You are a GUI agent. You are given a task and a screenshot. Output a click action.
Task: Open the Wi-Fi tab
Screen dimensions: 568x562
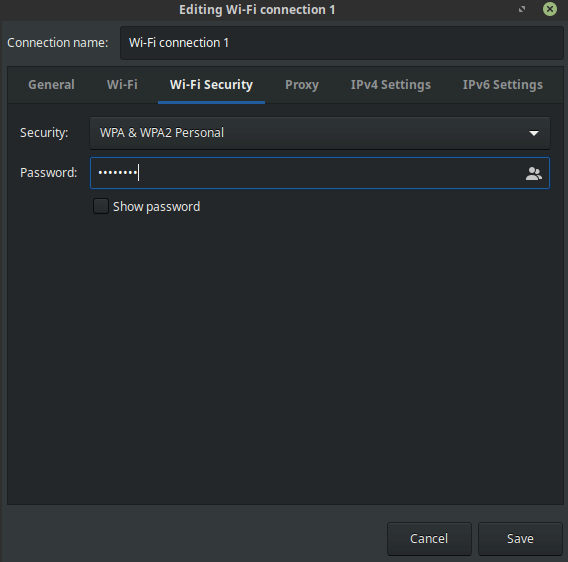122,85
